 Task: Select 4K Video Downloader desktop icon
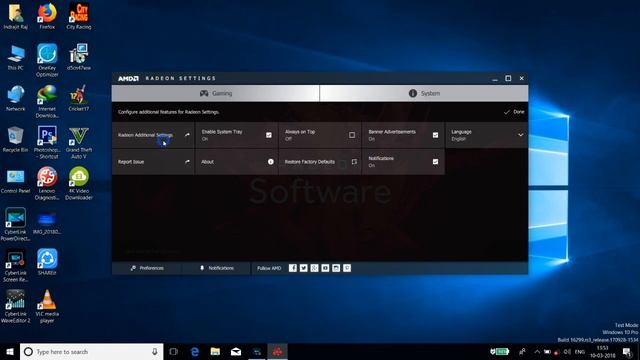pyautogui.click(x=79, y=183)
